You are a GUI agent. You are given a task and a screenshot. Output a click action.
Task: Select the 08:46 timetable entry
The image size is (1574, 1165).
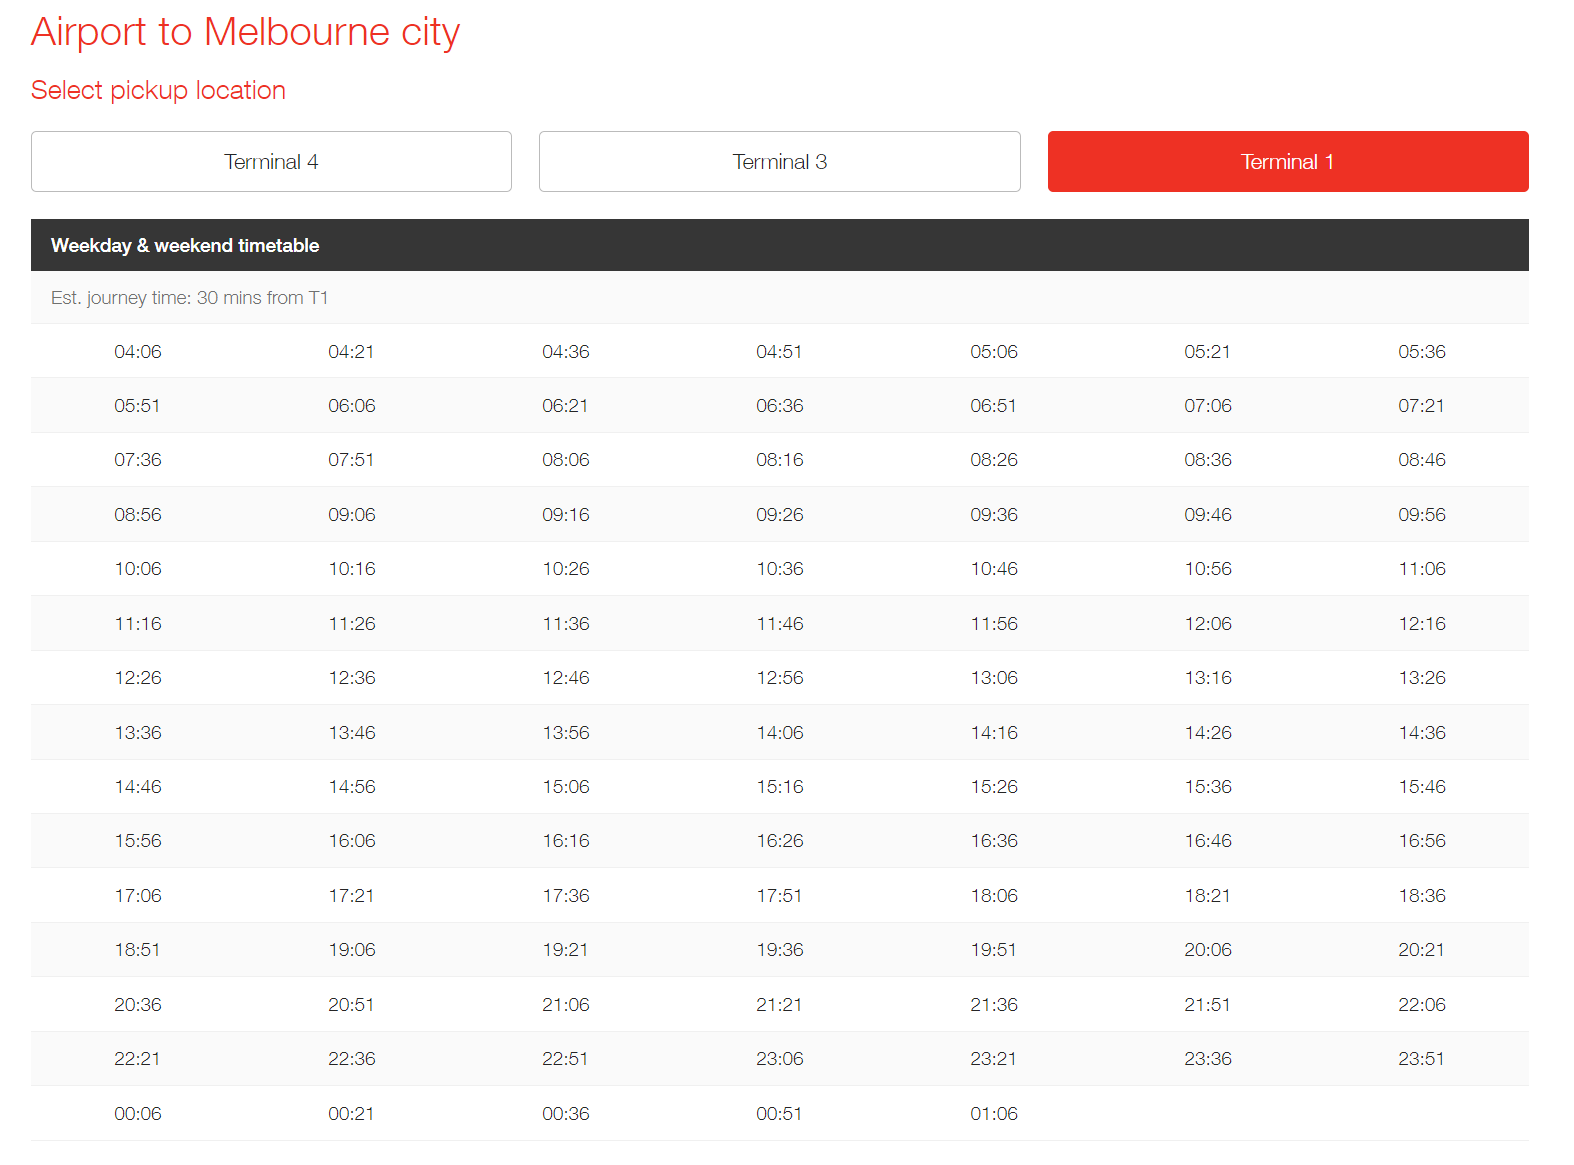click(x=1422, y=460)
